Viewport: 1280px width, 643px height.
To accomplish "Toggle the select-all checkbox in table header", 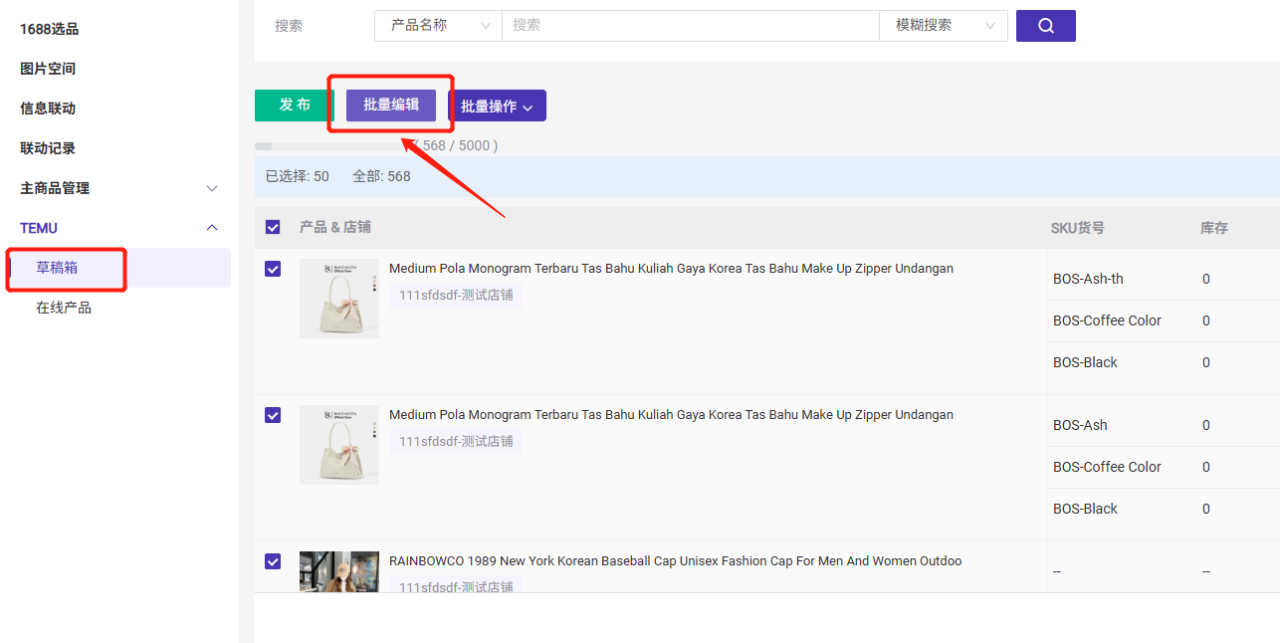I will coord(273,227).
